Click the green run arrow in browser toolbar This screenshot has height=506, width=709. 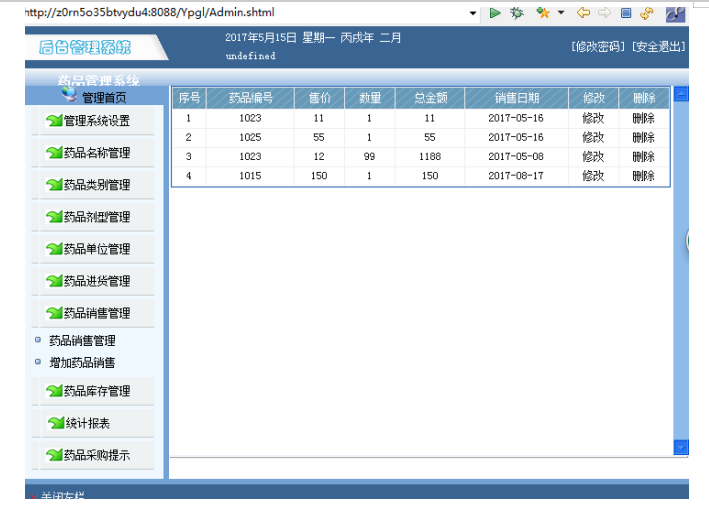pos(495,13)
